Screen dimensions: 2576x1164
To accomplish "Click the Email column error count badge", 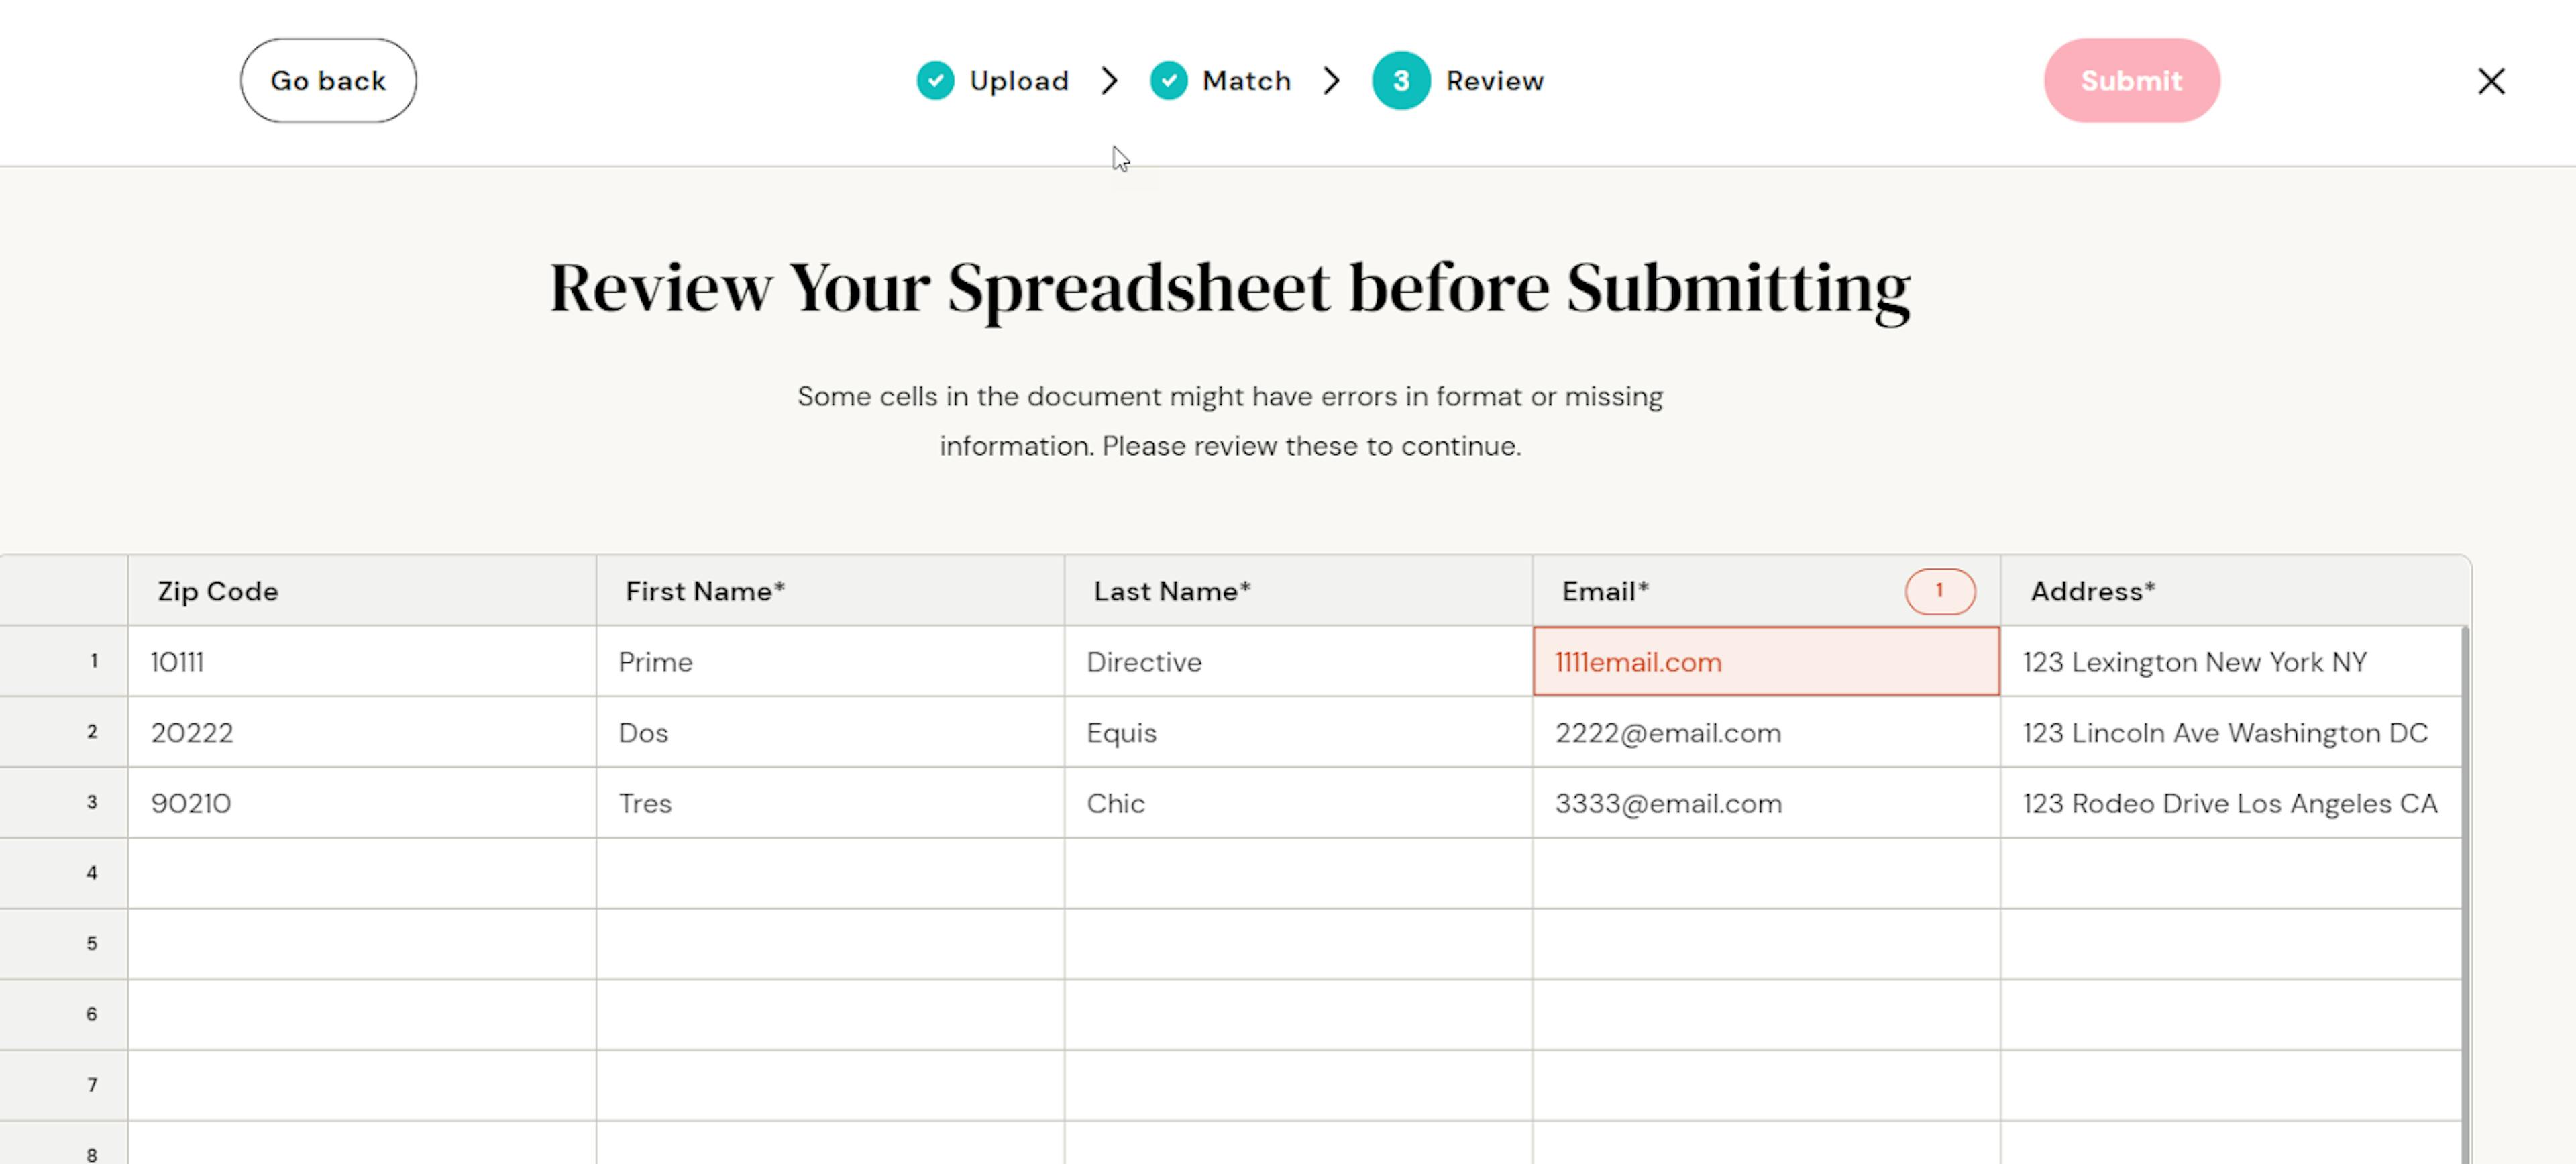I will 1939,591.
